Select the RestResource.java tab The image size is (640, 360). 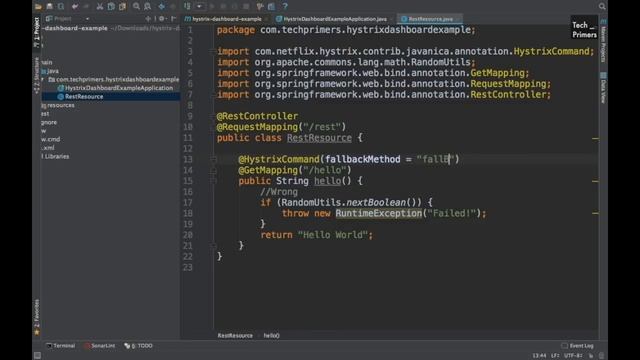tap(430, 19)
